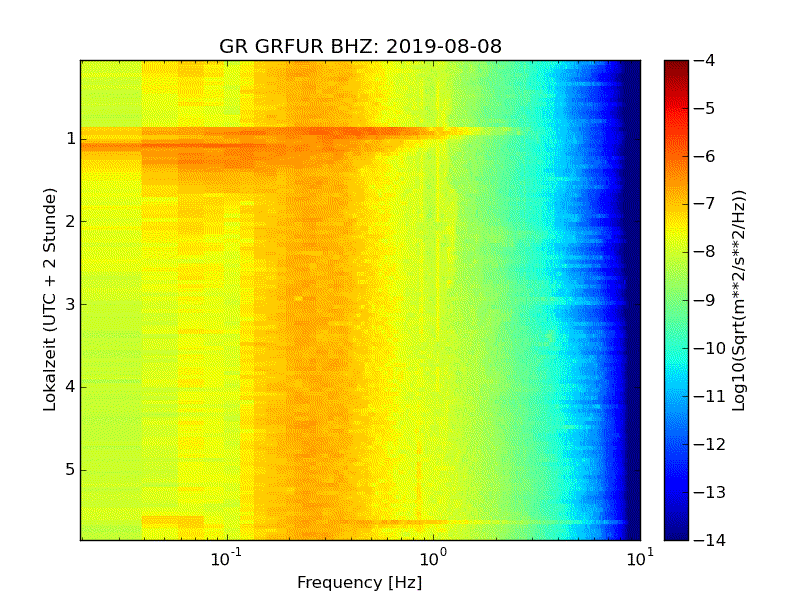
Task: Click the plot title GR GRFUR BHZ: 2019-08-08
Action: click(360, 46)
